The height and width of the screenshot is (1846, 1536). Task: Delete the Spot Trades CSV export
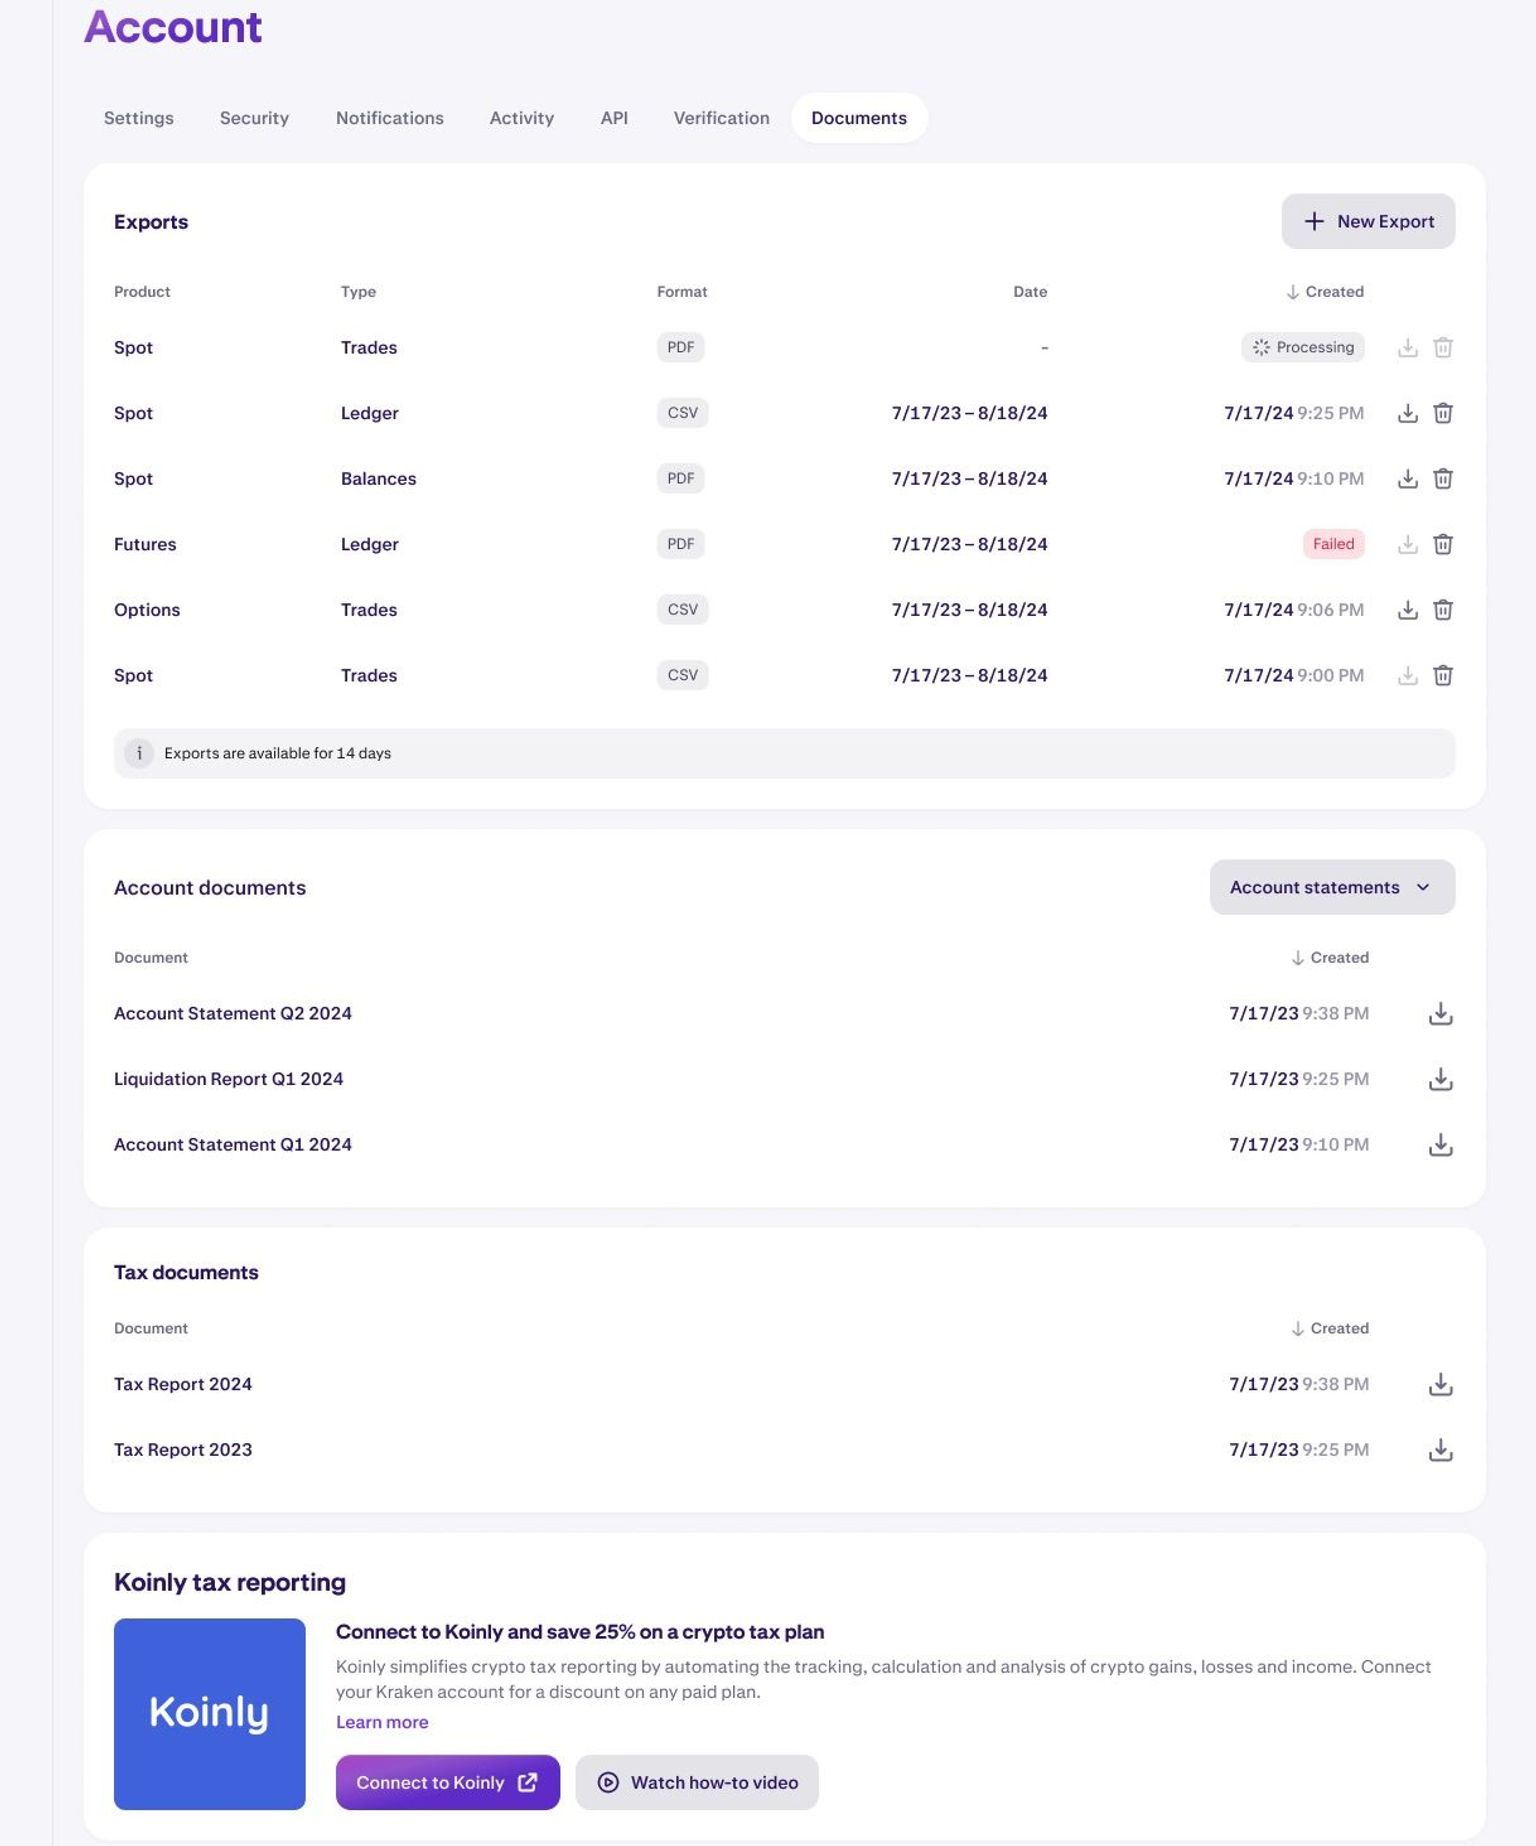[1443, 676]
